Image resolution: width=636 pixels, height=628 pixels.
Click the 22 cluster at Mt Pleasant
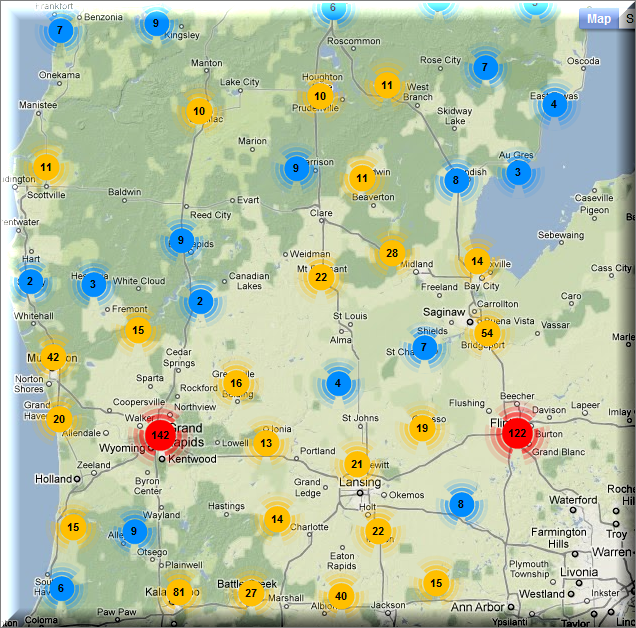pyautogui.click(x=321, y=277)
